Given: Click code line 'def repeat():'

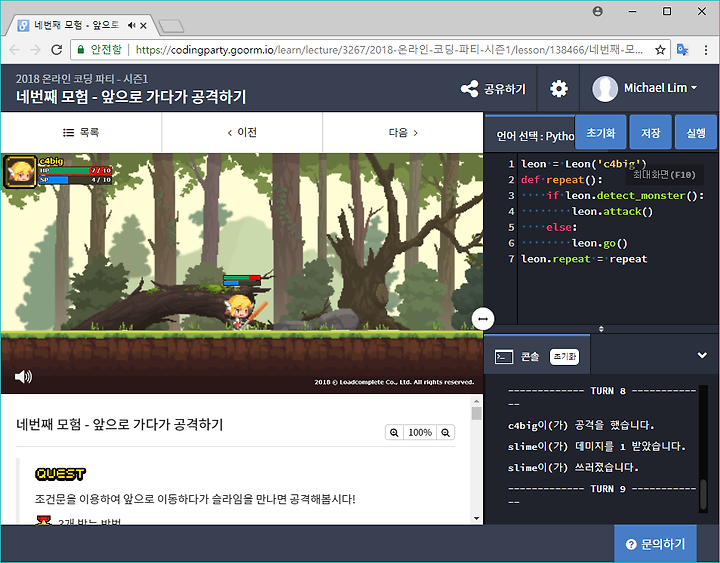Looking at the screenshot, I should tap(561, 180).
